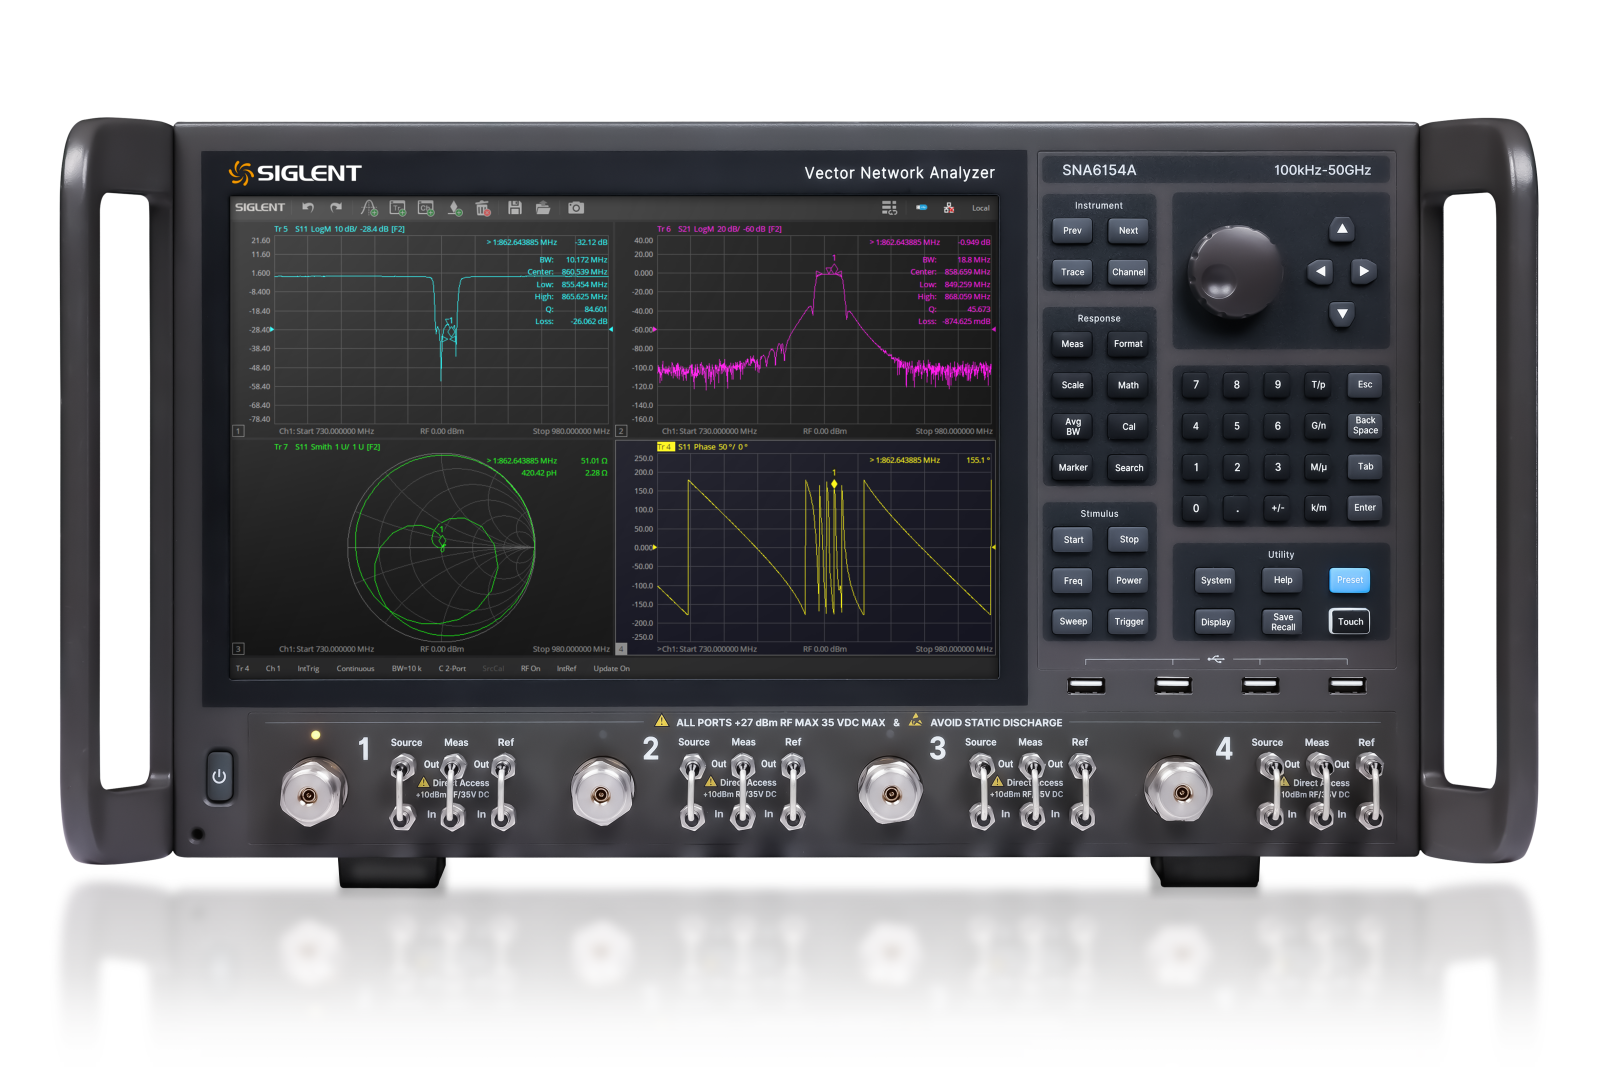Click the Prev instrument button

[1072, 231]
